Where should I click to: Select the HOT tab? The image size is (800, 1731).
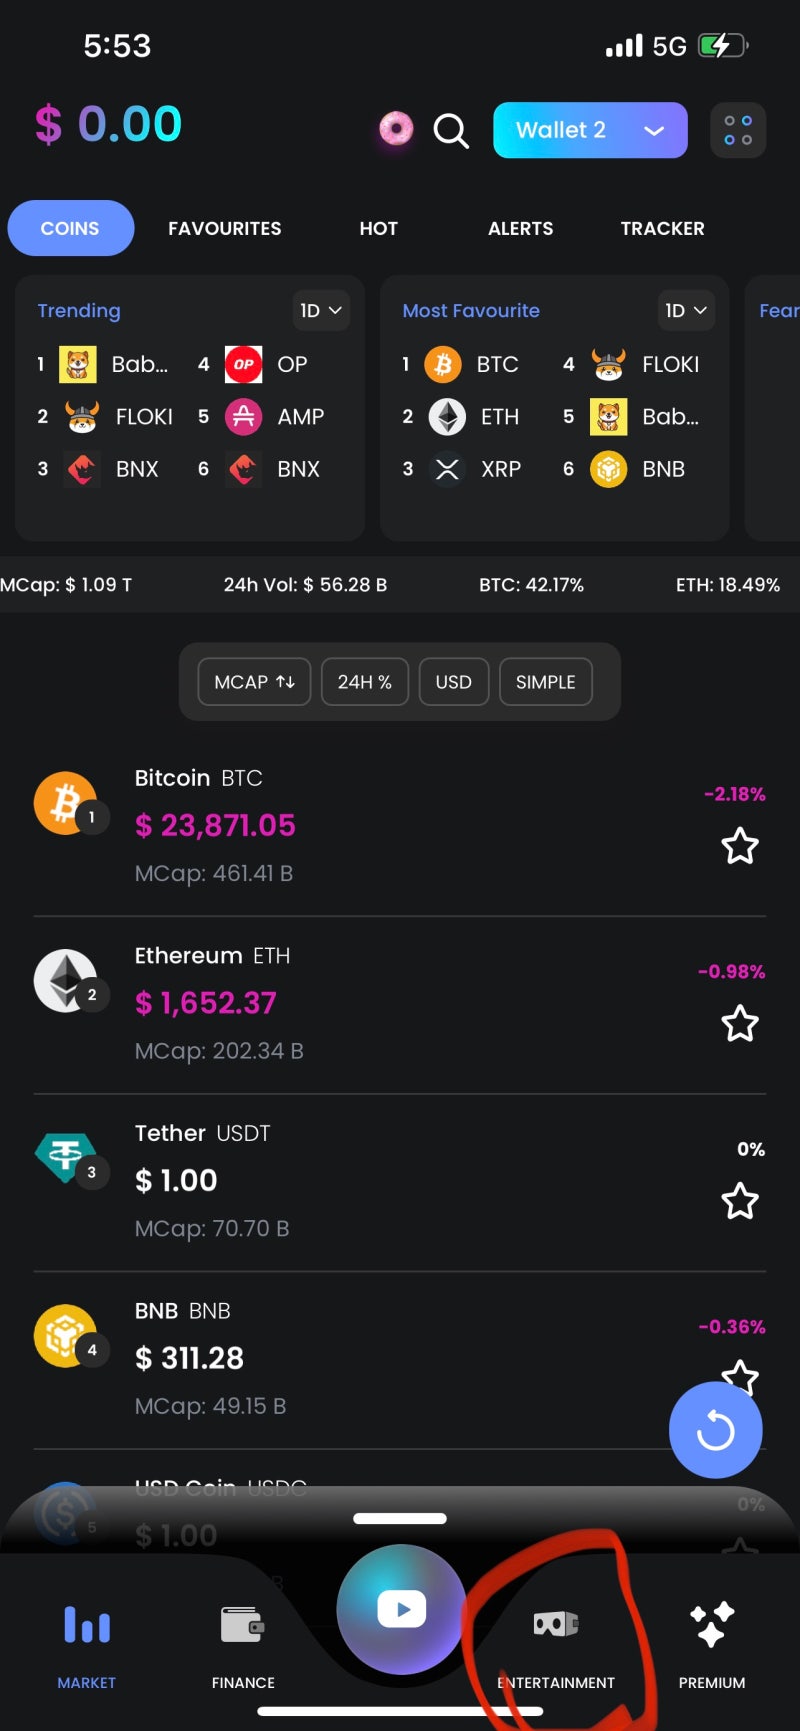click(x=379, y=228)
